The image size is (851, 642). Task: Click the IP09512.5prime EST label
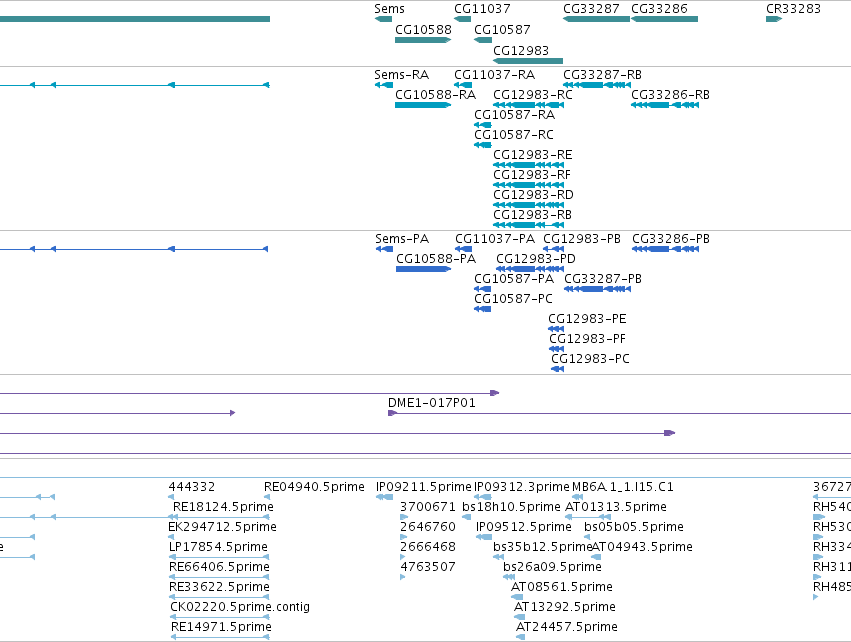coord(524,527)
